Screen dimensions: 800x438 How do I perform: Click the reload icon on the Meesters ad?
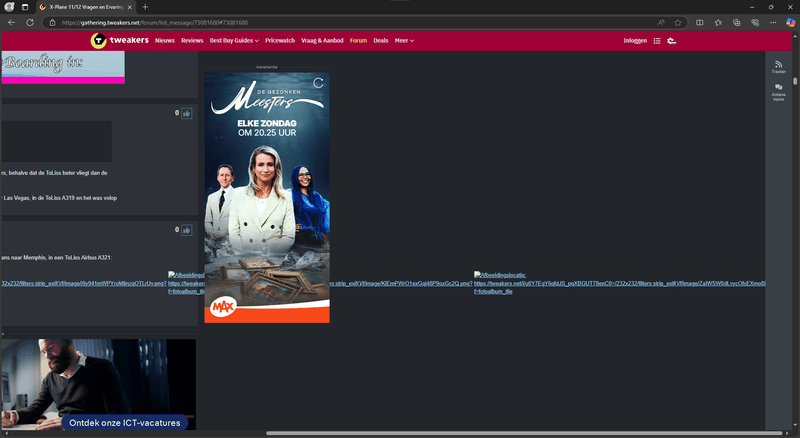[x=318, y=83]
